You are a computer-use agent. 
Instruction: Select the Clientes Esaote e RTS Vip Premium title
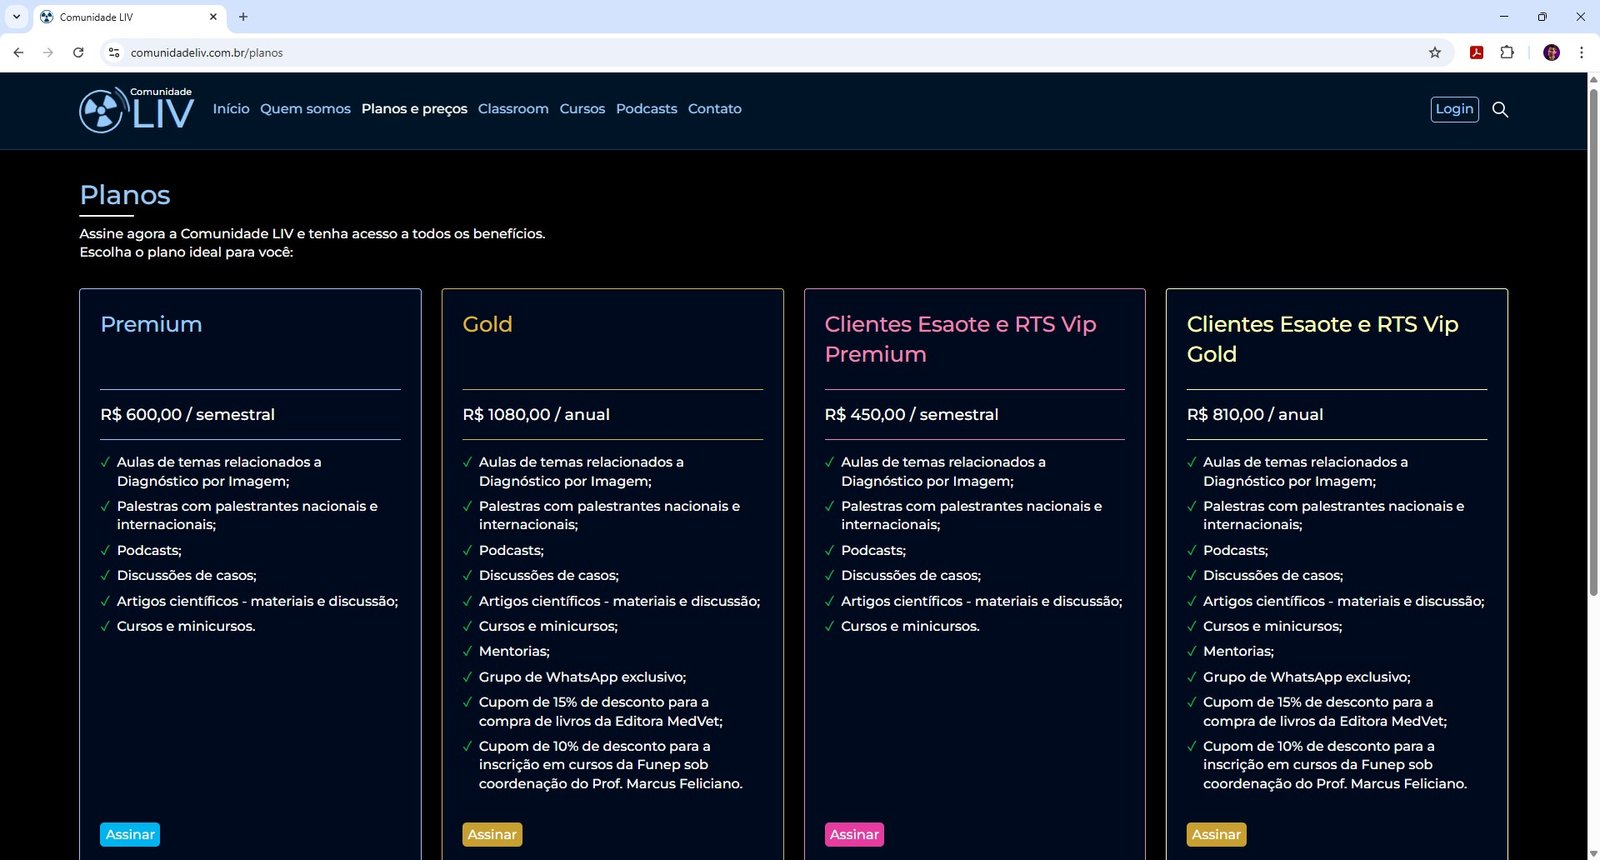point(960,339)
